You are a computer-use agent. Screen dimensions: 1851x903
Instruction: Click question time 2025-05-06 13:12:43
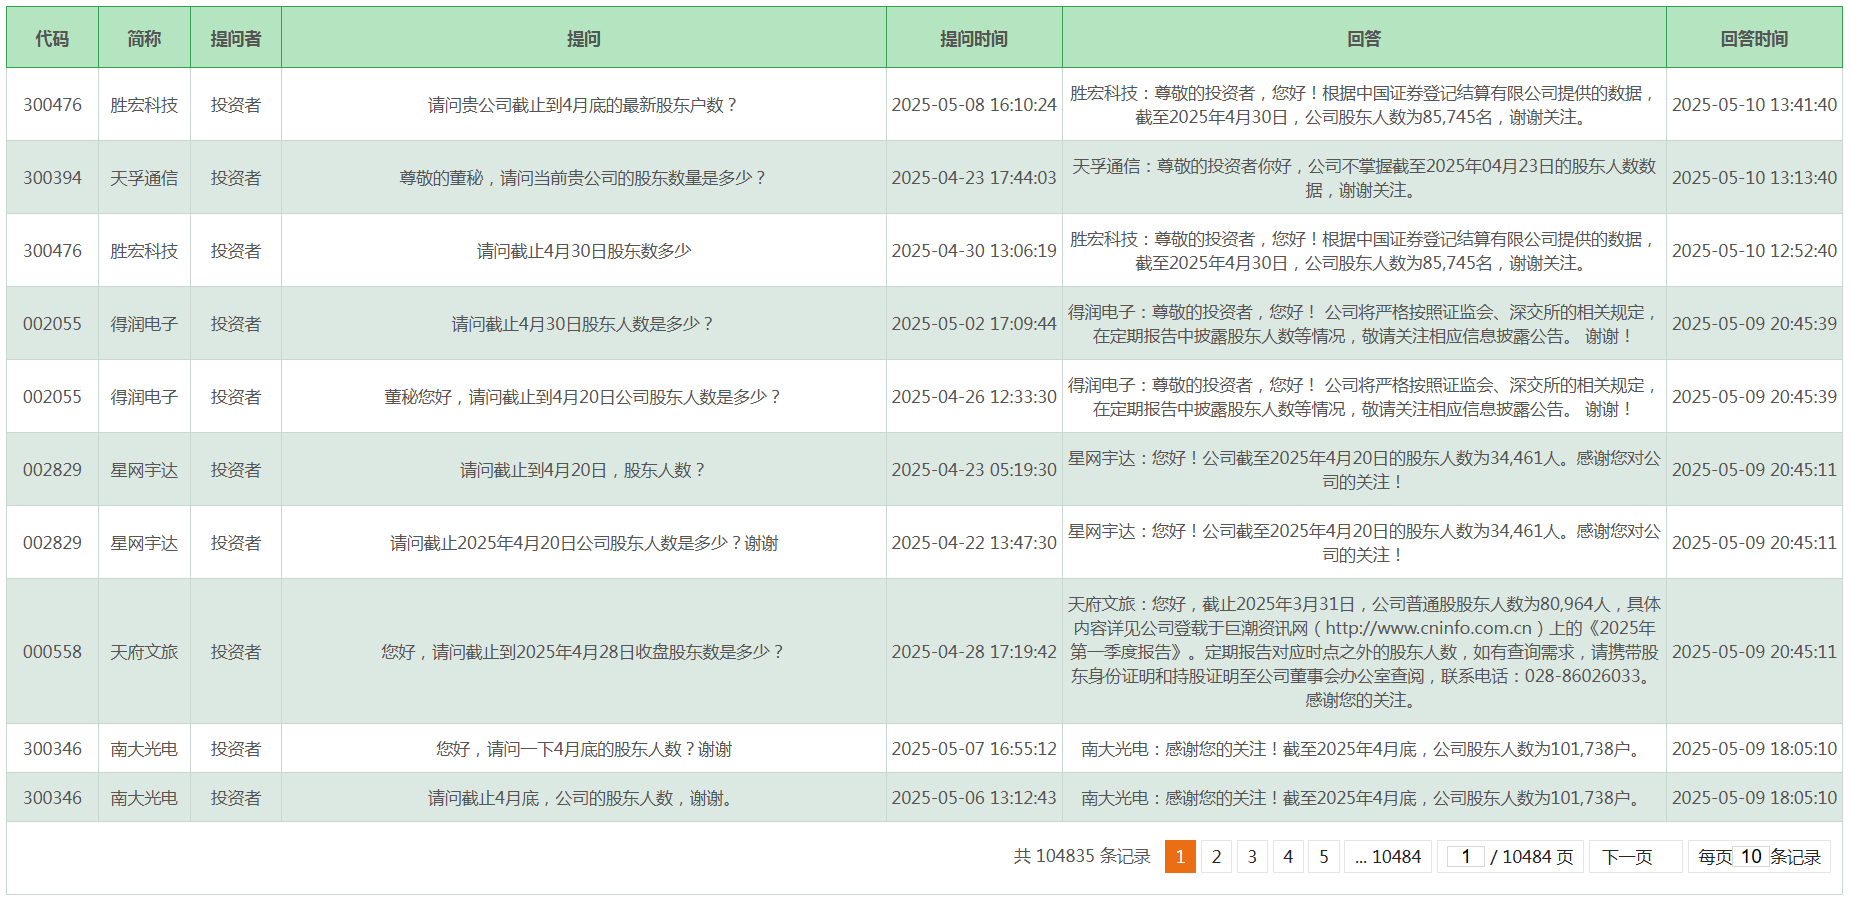pyautogui.click(x=974, y=798)
